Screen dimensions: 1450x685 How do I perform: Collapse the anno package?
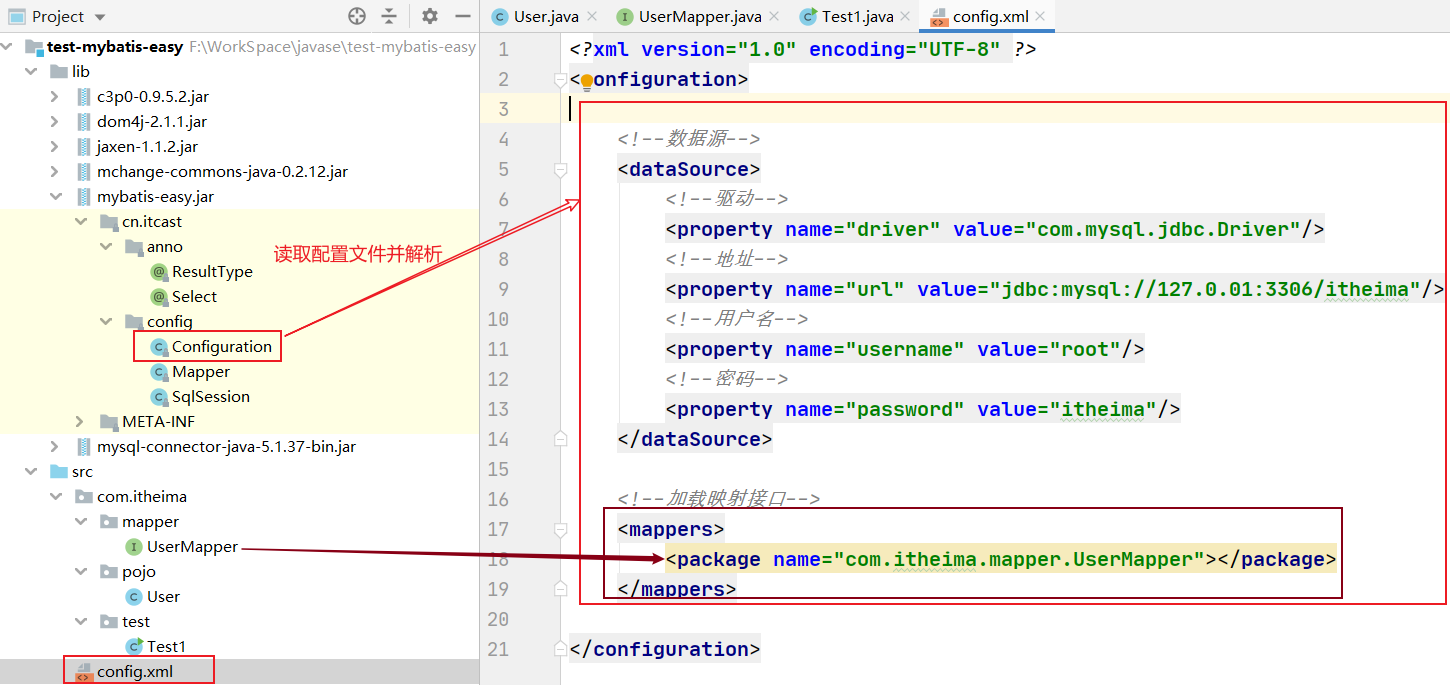pos(106,246)
